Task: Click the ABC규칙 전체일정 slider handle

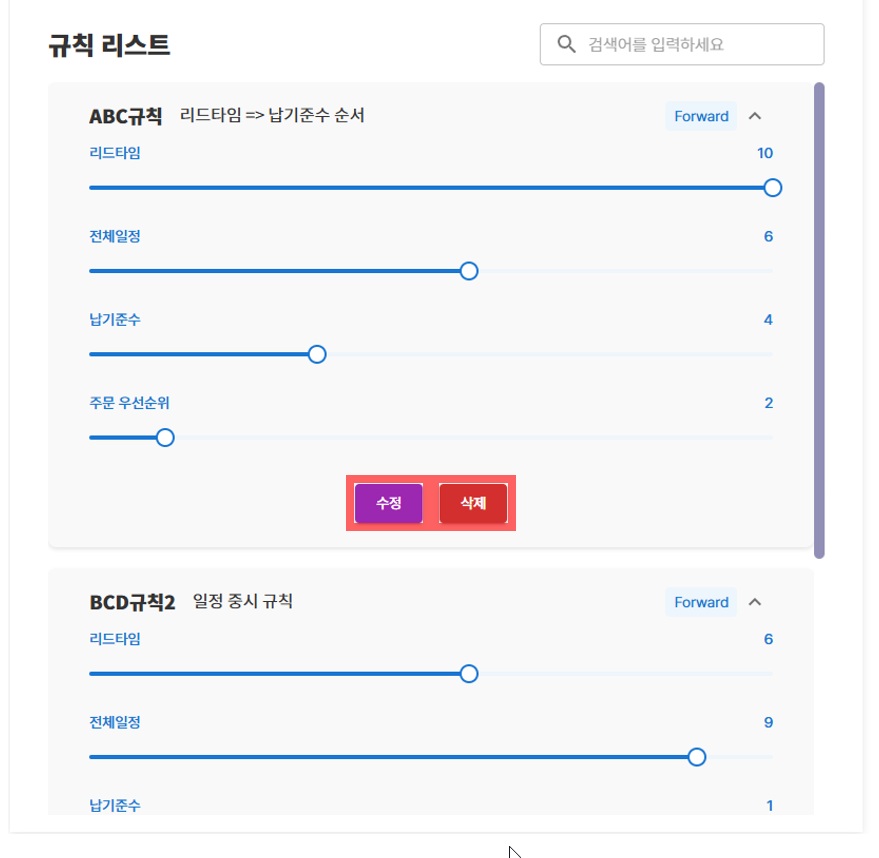Action: click(x=468, y=271)
